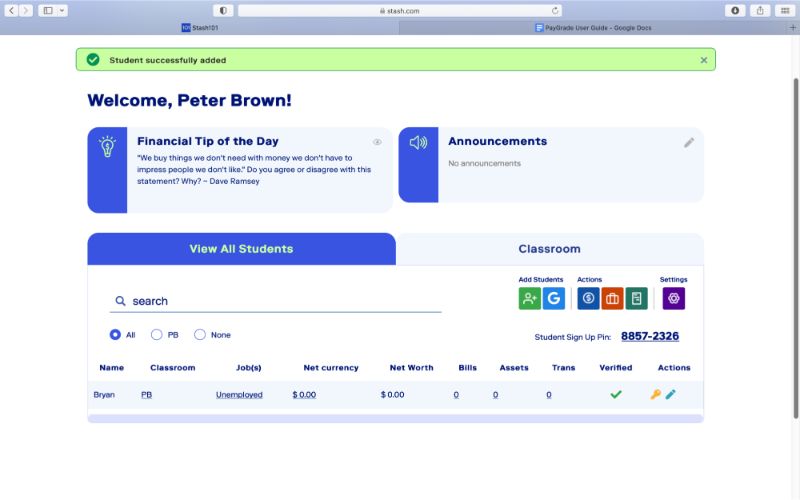Open the dollar sign currency action

point(588,298)
